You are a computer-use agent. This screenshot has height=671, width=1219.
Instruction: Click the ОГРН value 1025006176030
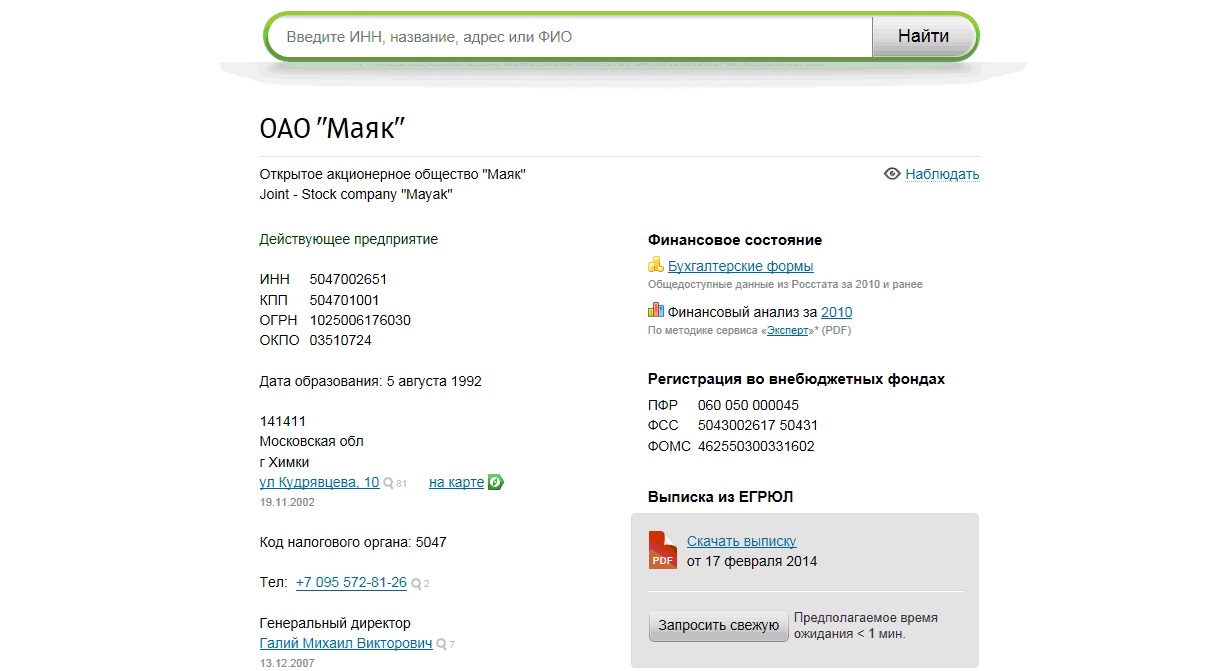tap(360, 320)
